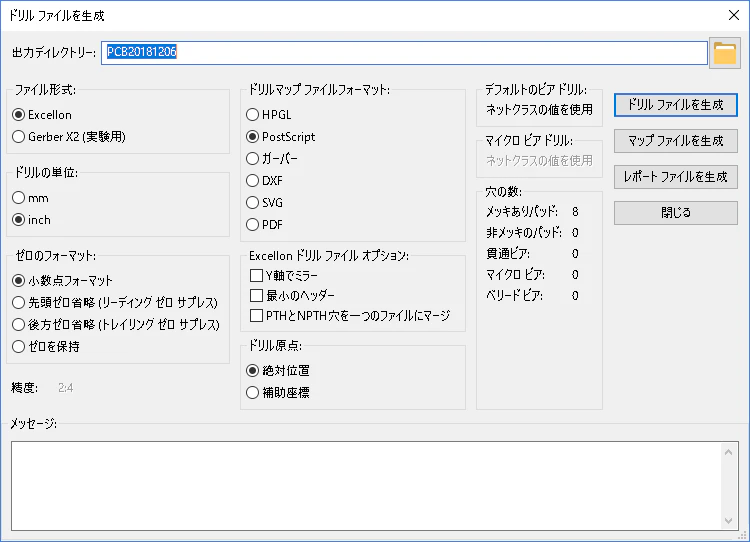Click the 非メッキのパッド hole count label

tap(524, 232)
